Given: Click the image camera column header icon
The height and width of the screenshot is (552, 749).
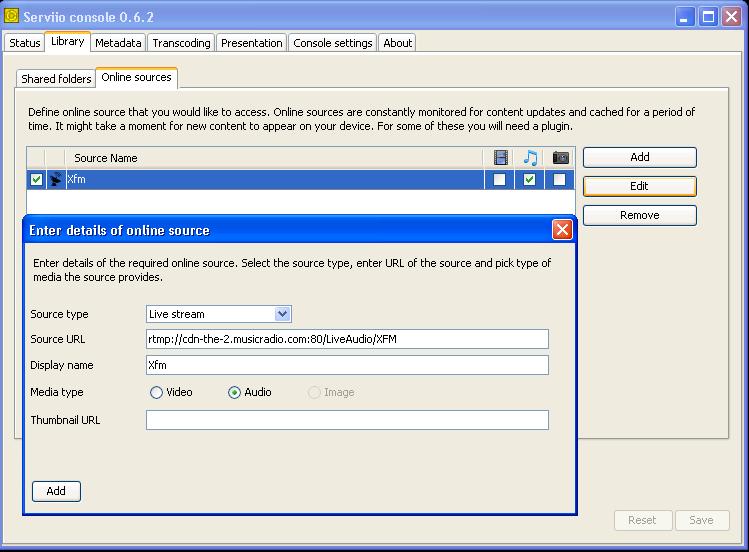Looking at the screenshot, I should [560, 158].
